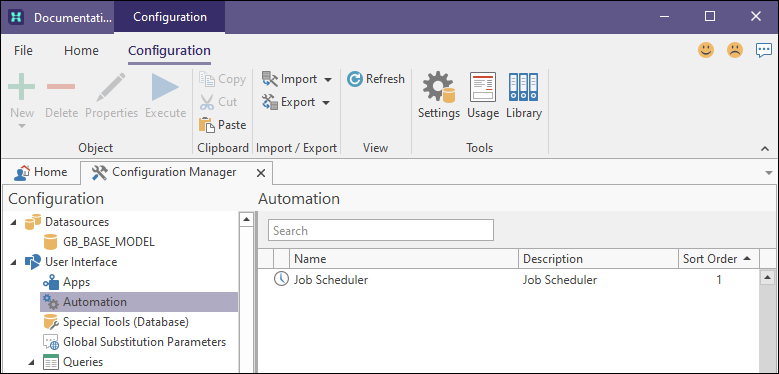Viewport: 779px width, 374px height.
Task: Collapse the ribbon with chevron
Action: click(x=764, y=149)
